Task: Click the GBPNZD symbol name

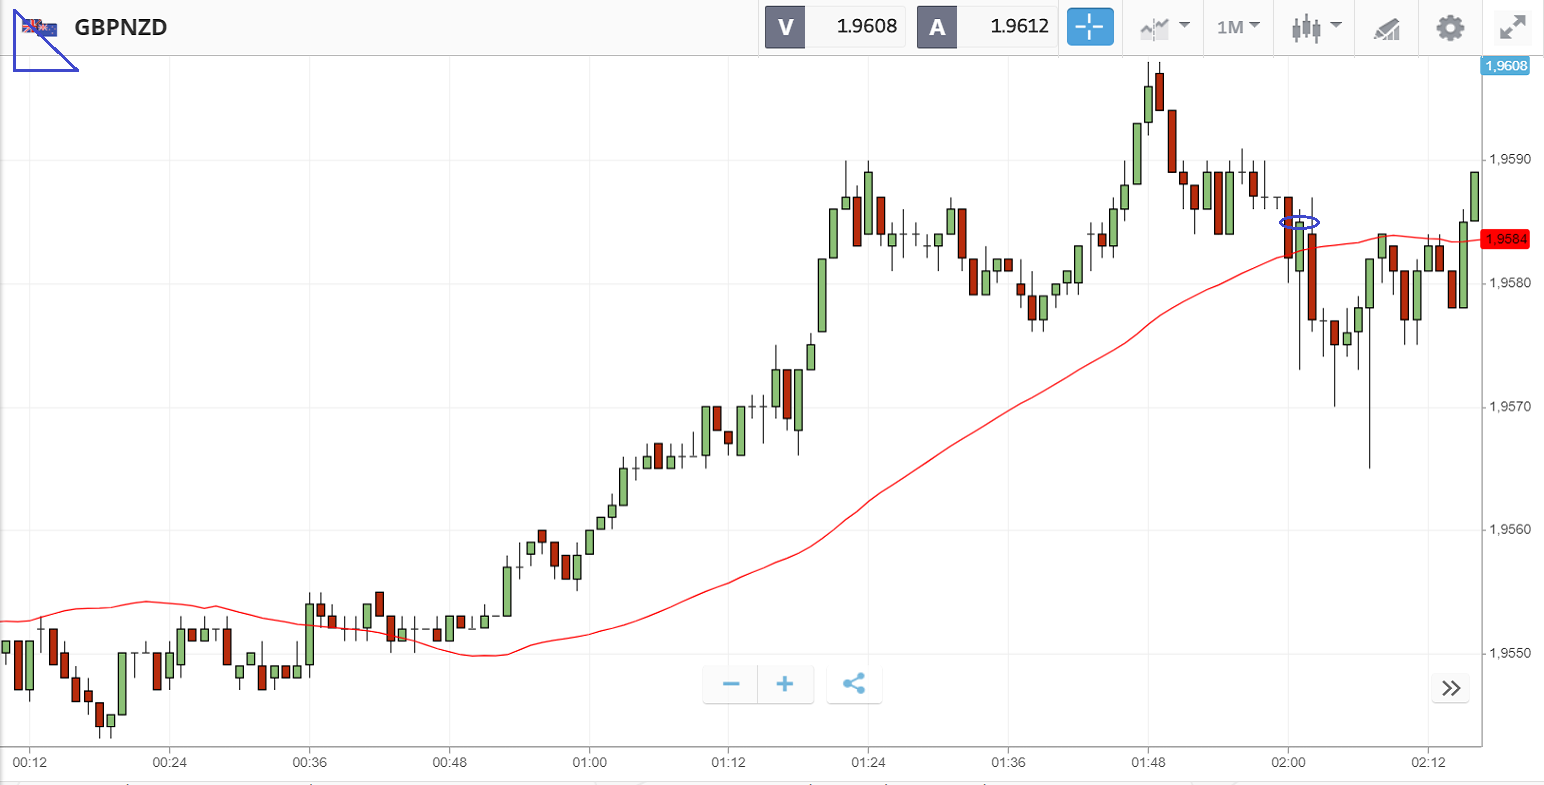Action: point(120,28)
